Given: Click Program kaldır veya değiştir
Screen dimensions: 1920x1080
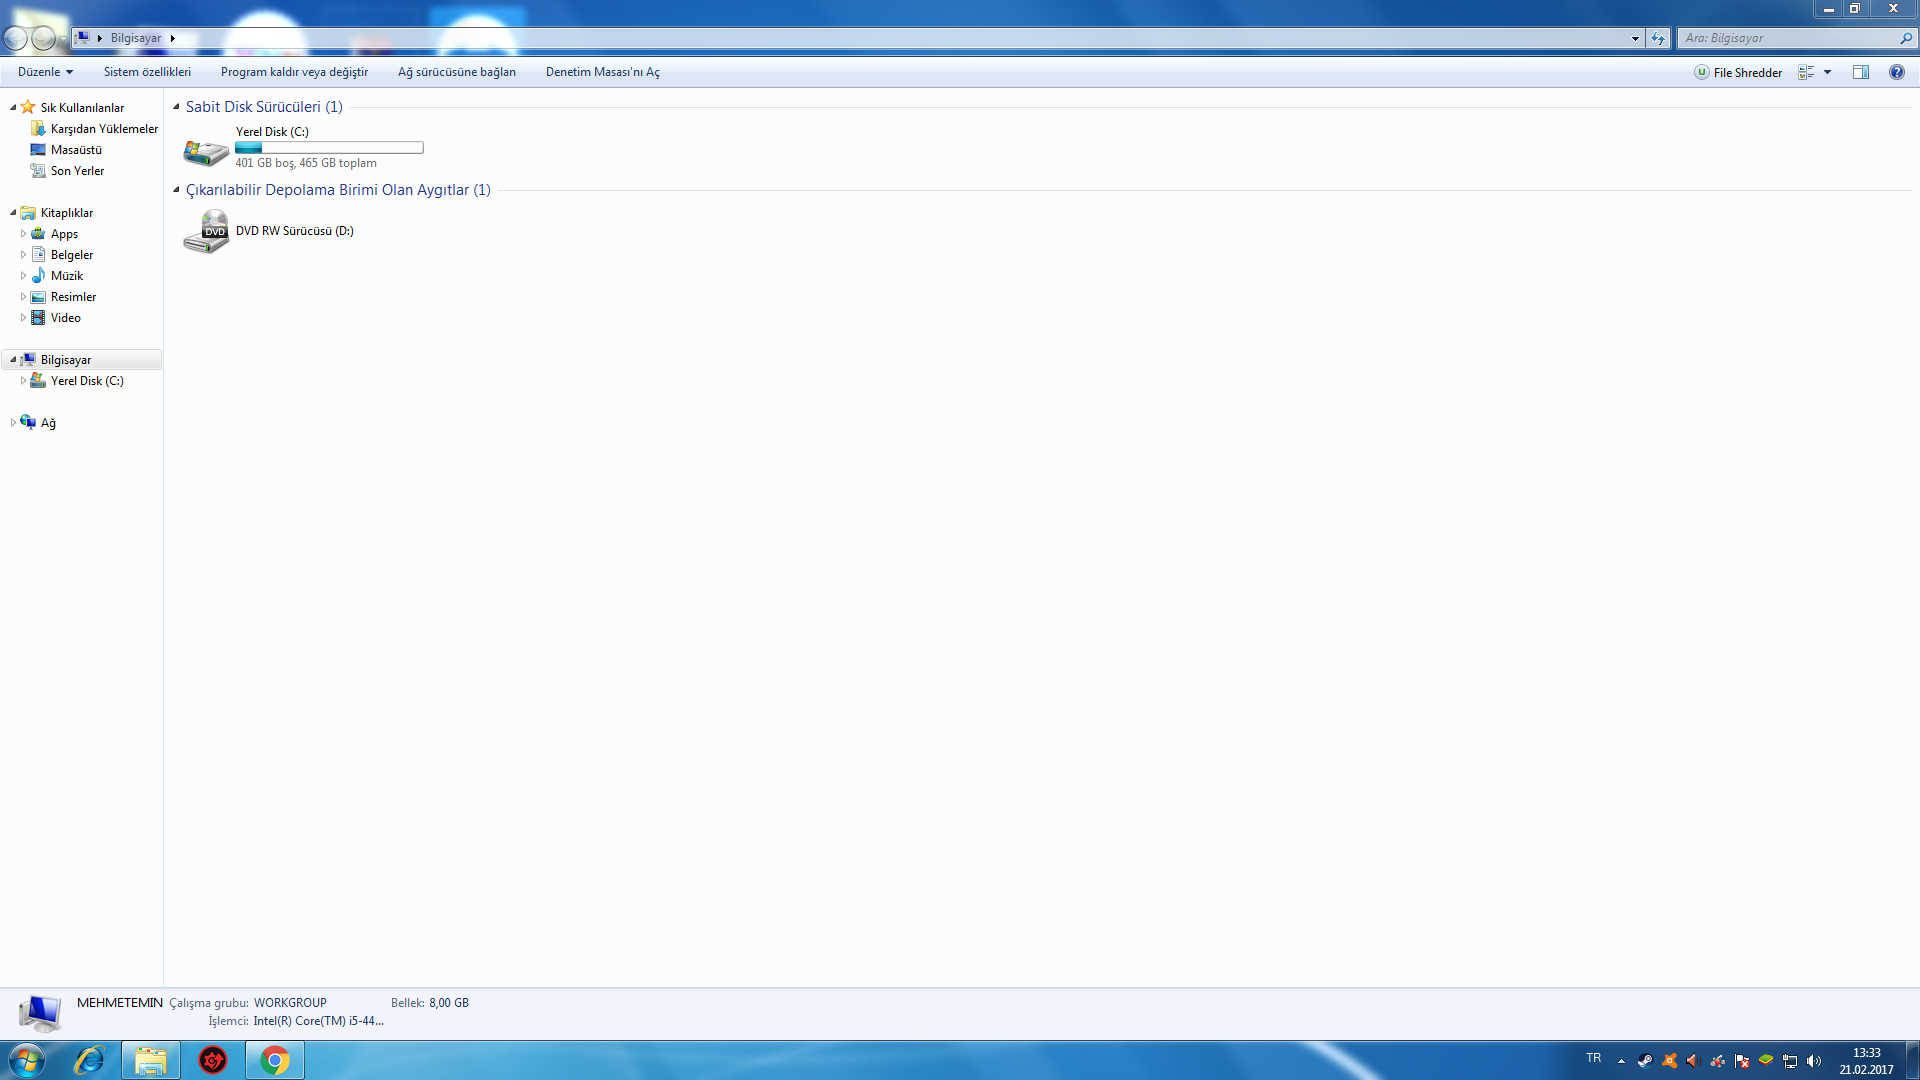Looking at the screenshot, I should (294, 72).
